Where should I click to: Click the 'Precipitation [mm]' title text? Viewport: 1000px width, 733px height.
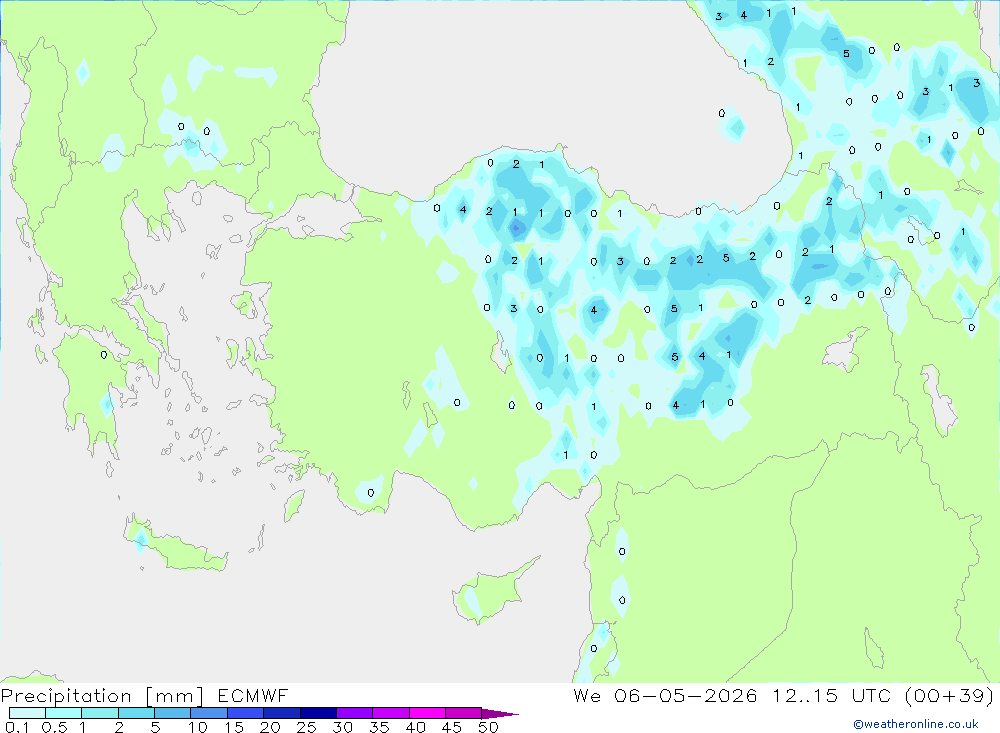[102, 696]
